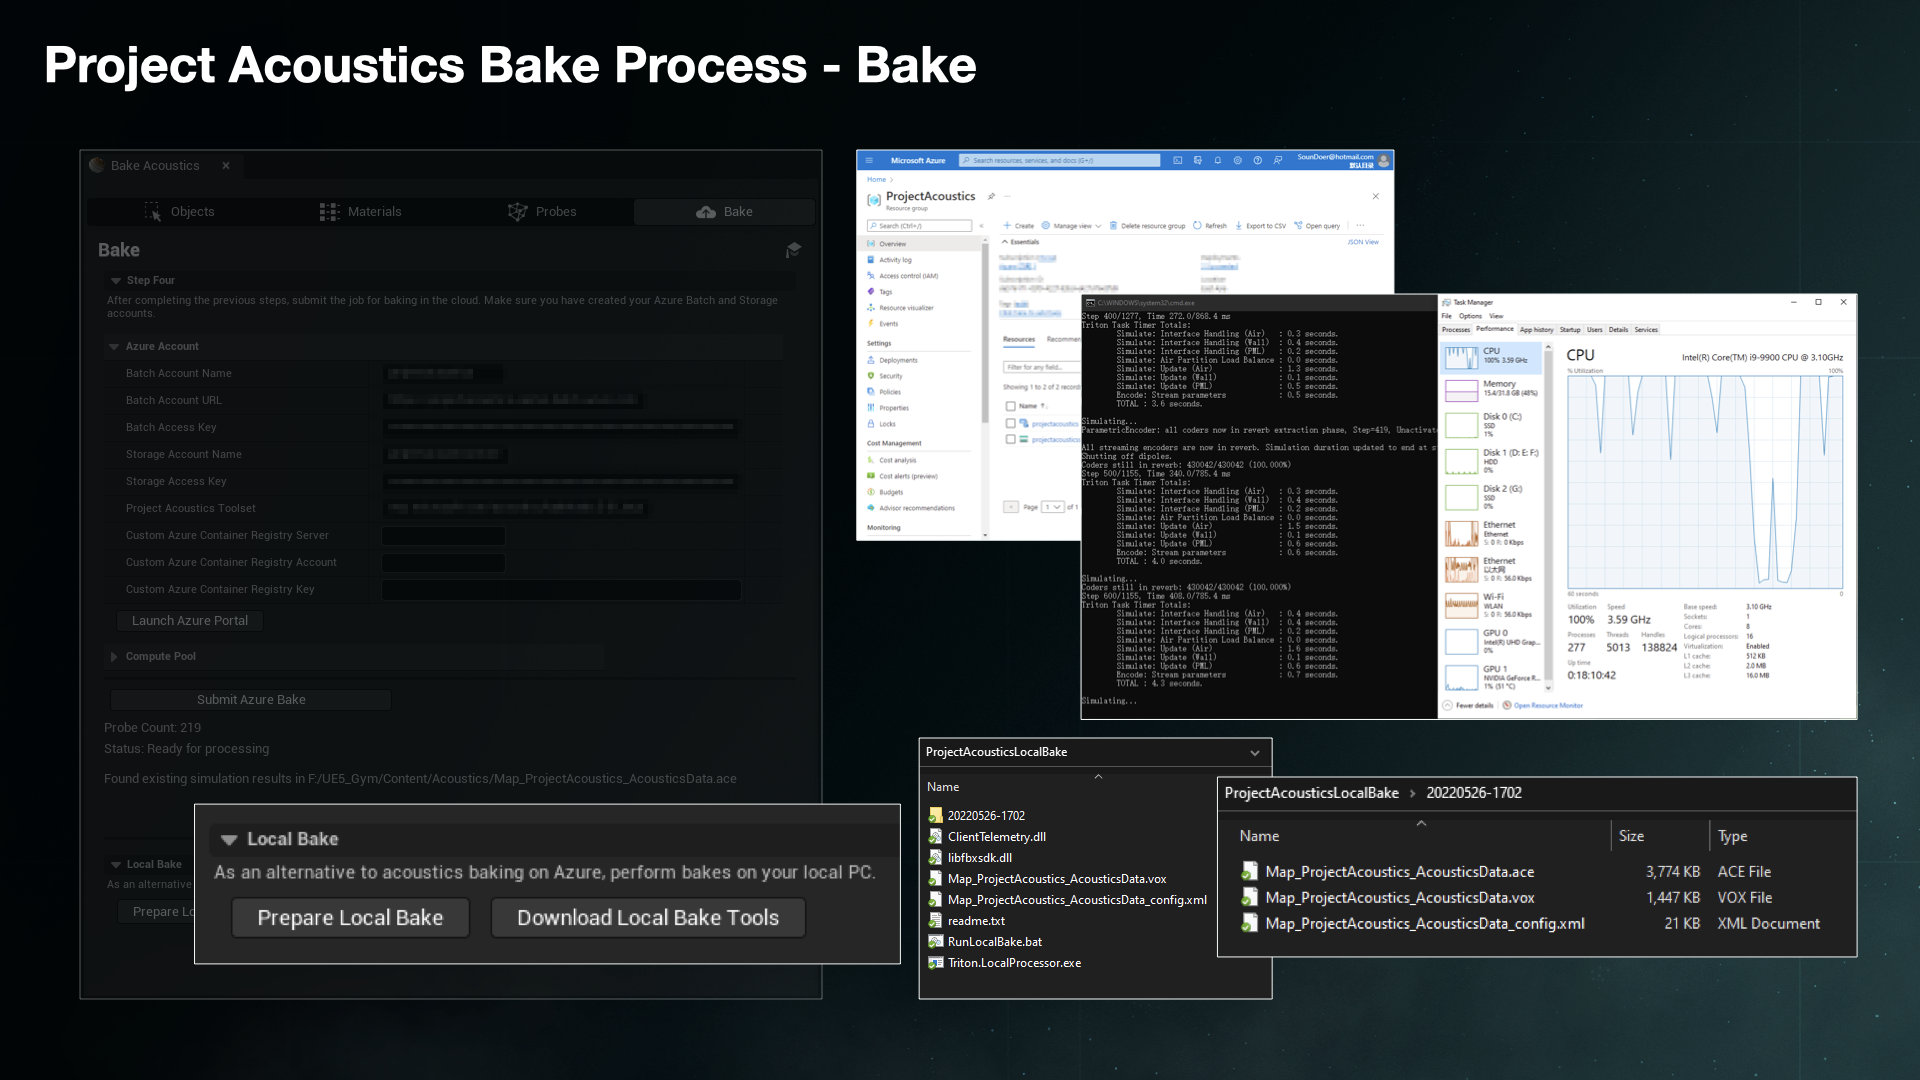This screenshot has width=1920, height=1080.
Task: Select Activity log in Azure sidebar
Action: coord(895,260)
